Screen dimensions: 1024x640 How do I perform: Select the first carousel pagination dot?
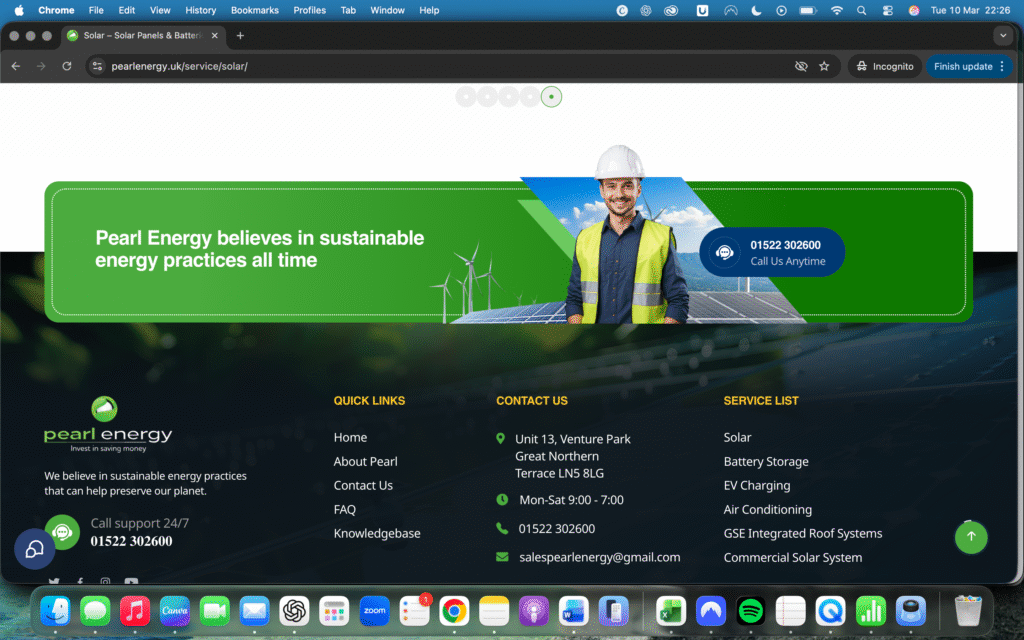pos(466,97)
